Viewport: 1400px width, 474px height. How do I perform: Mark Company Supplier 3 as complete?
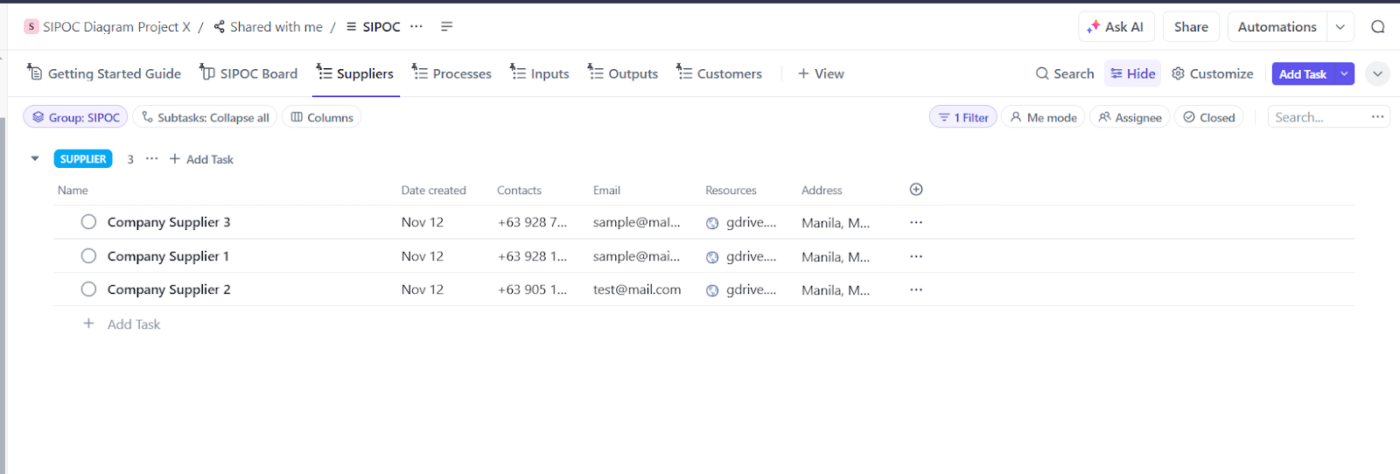pyautogui.click(x=88, y=222)
